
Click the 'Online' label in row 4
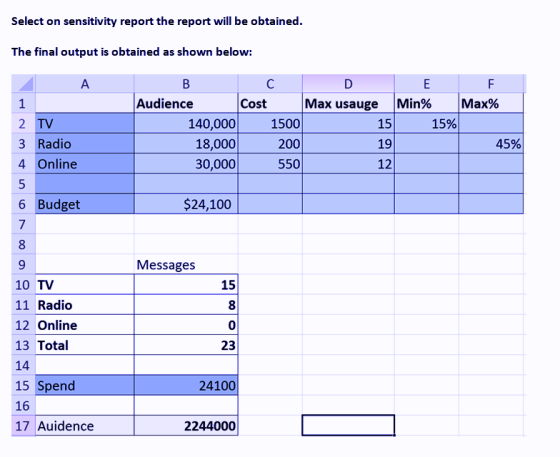[85, 164]
